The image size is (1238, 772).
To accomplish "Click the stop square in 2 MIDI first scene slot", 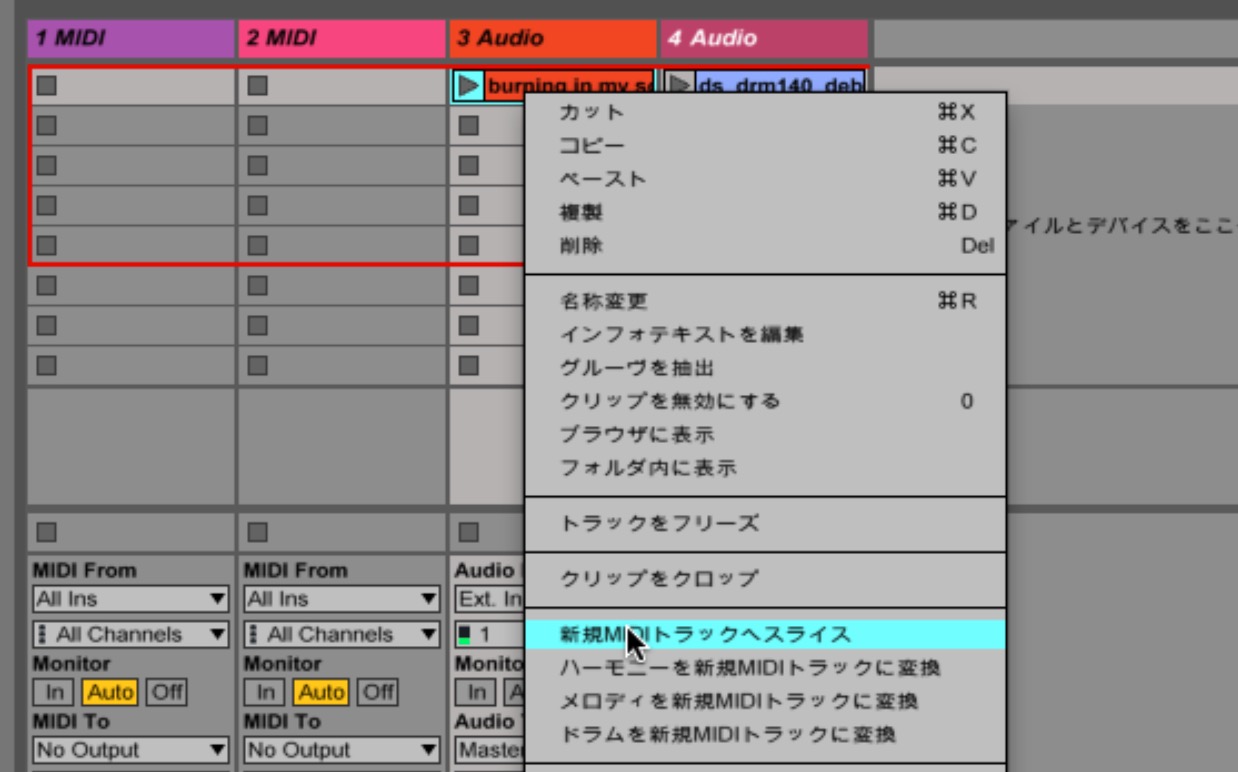I will [258, 86].
